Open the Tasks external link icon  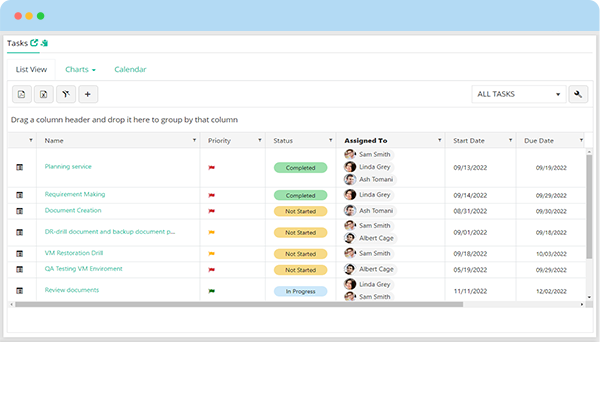(x=34, y=42)
